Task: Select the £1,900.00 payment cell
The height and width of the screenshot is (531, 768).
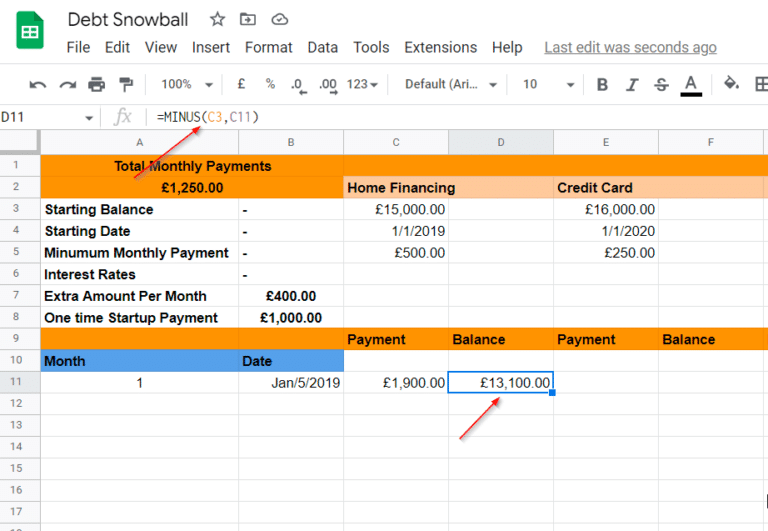Action: [x=396, y=382]
